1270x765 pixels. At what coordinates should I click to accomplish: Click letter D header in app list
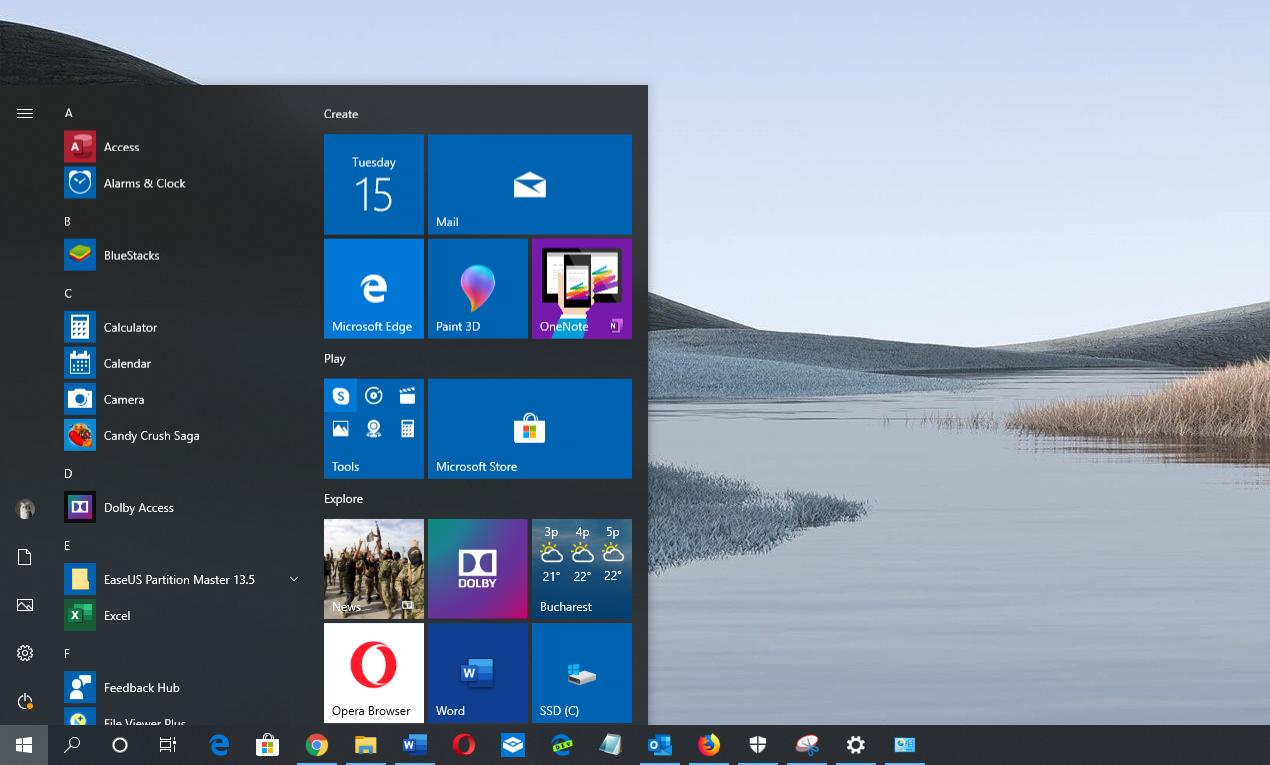pyautogui.click(x=68, y=473)
